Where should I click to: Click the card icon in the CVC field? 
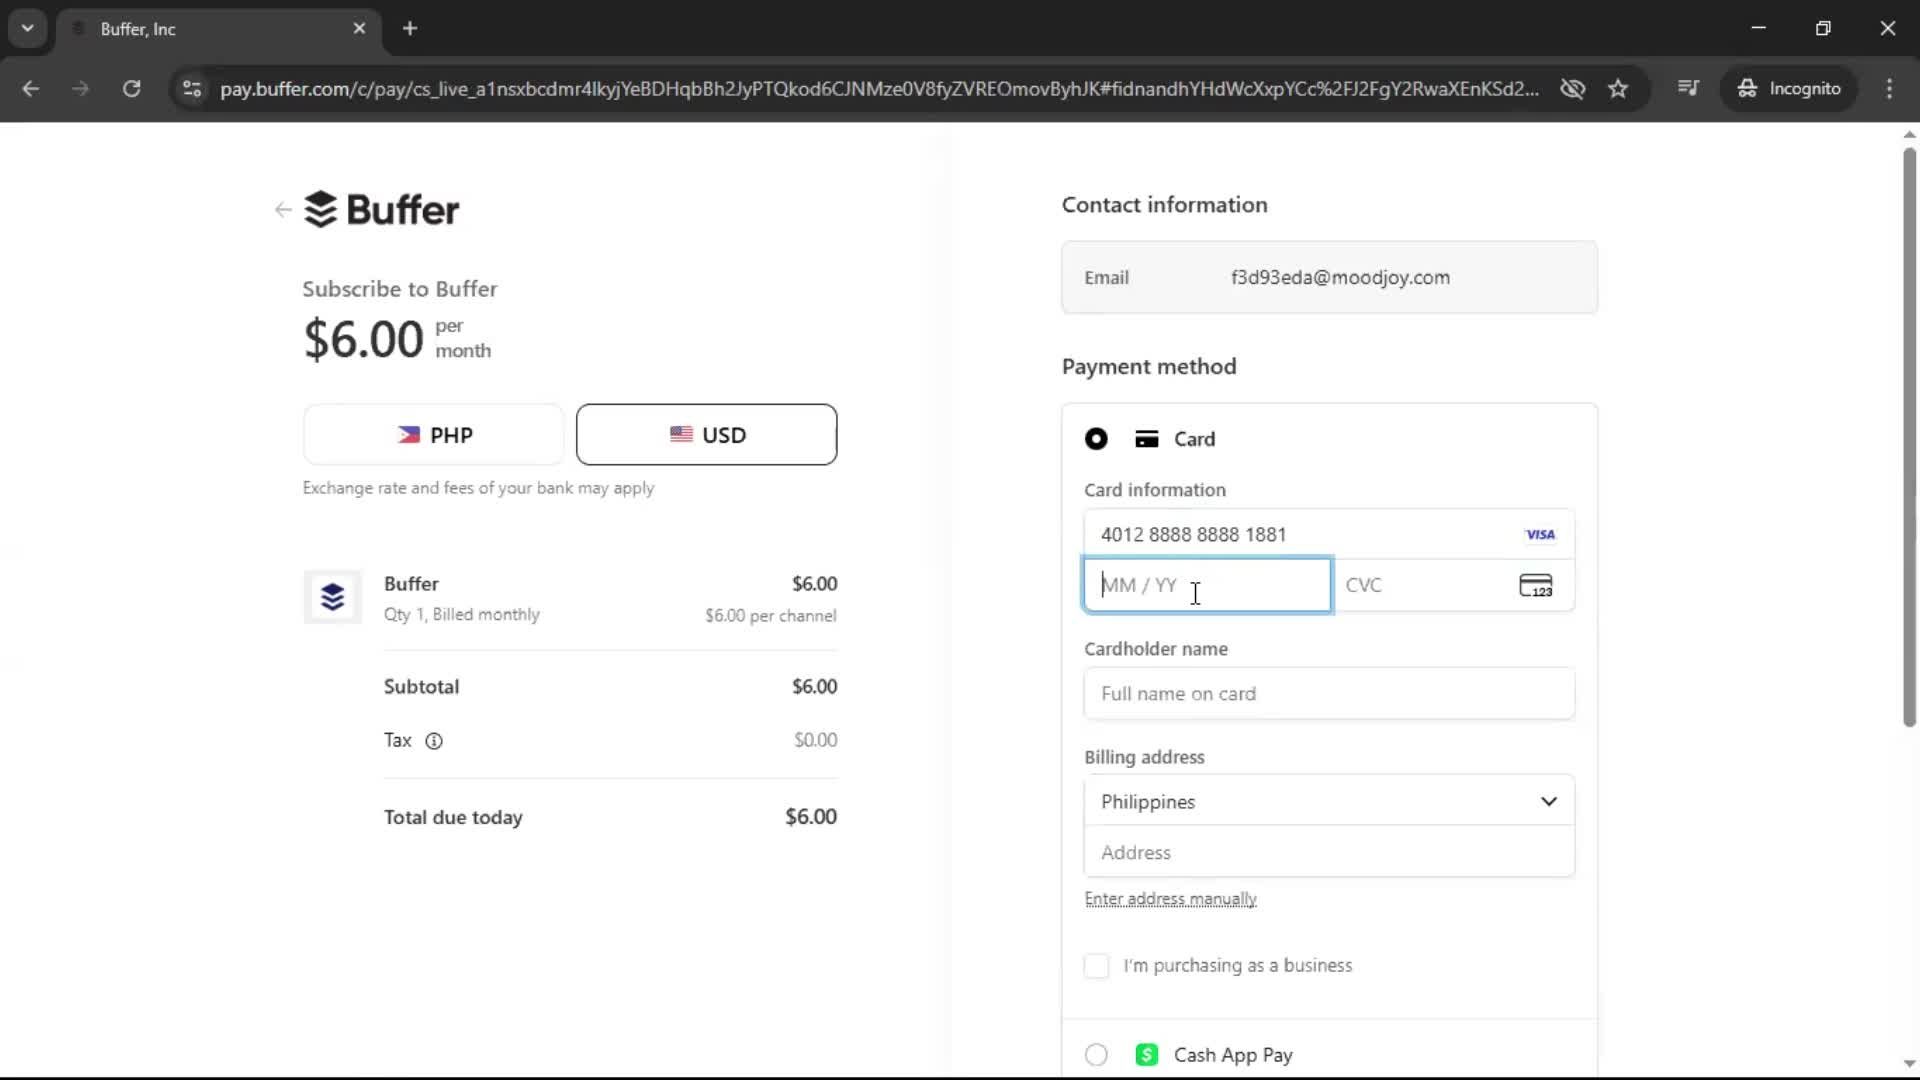tap(1537, 585)
